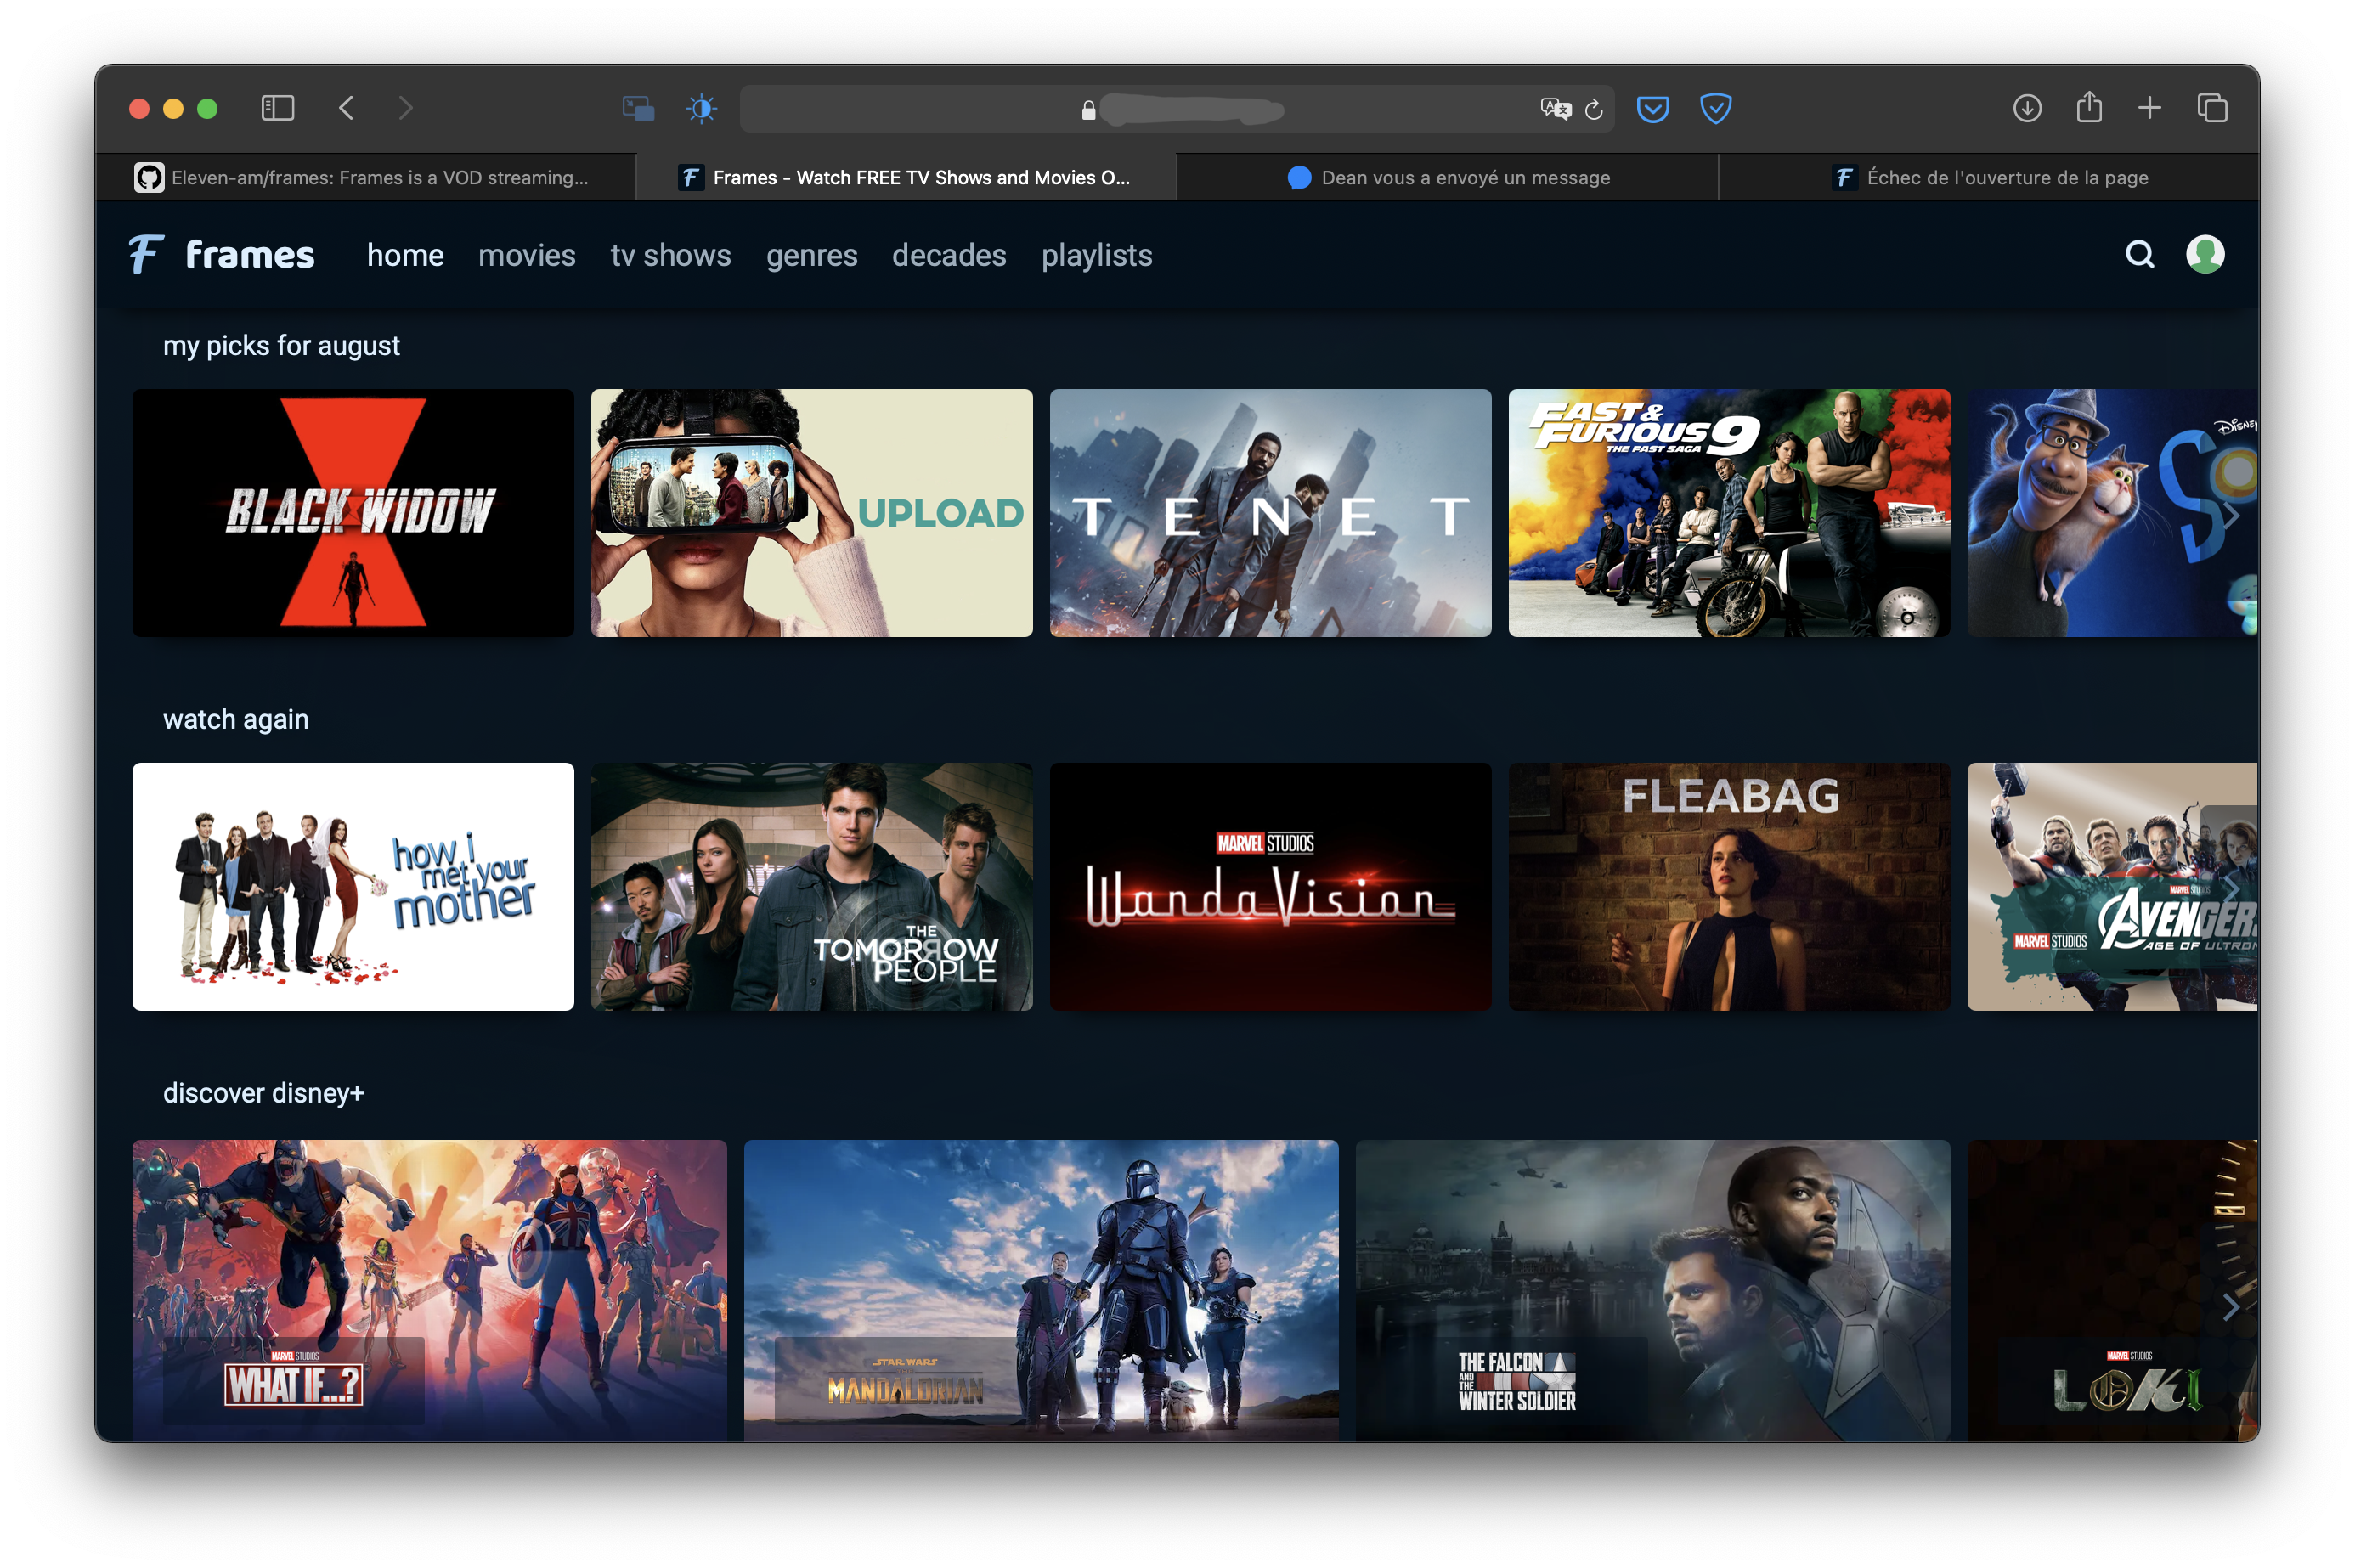Toggle the Safari sidebar icon
The width and height of the screenshot is (2355, 1568).
tap(277, 108)
